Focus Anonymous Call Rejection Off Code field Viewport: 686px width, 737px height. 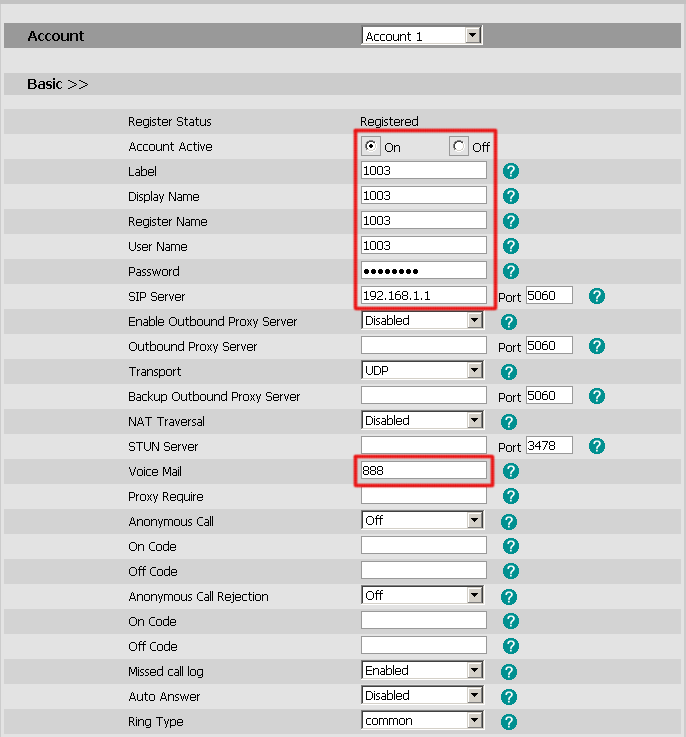424,645
